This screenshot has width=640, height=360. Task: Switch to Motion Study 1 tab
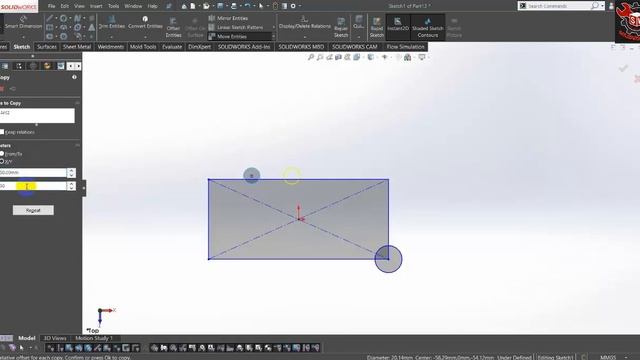(x=93, y=338)
